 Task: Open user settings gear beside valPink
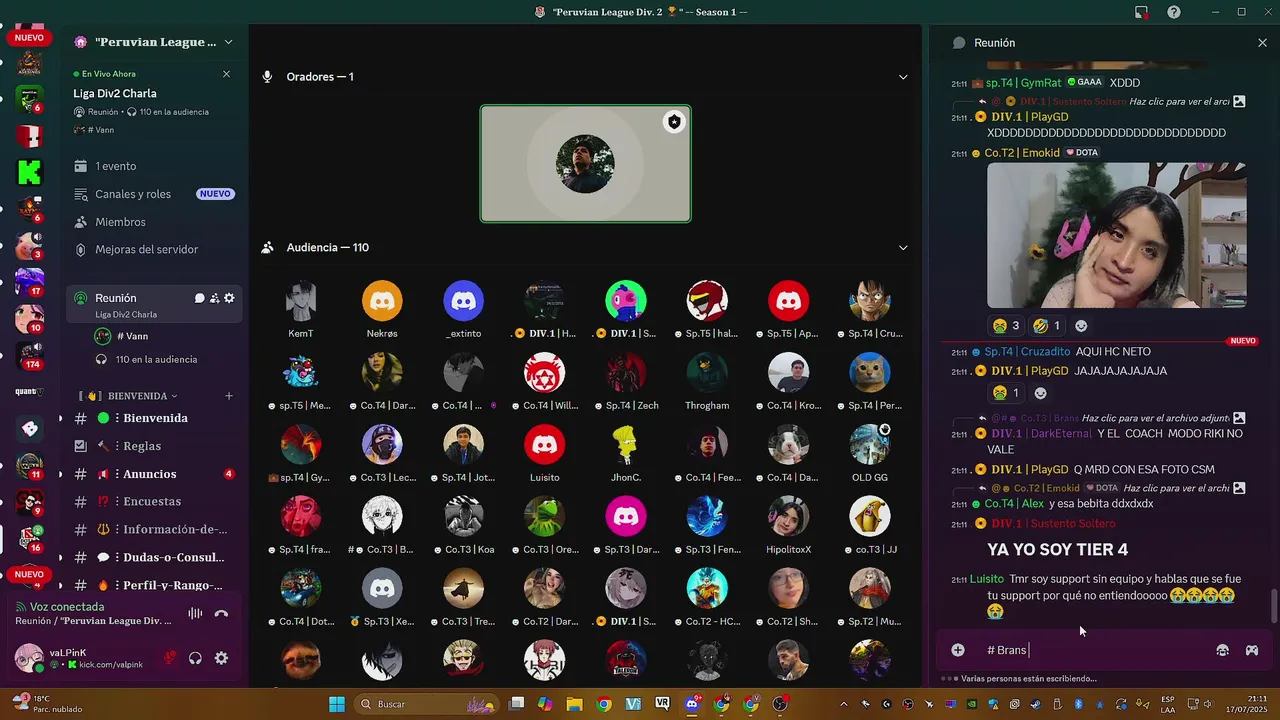(x=222, y=658)
